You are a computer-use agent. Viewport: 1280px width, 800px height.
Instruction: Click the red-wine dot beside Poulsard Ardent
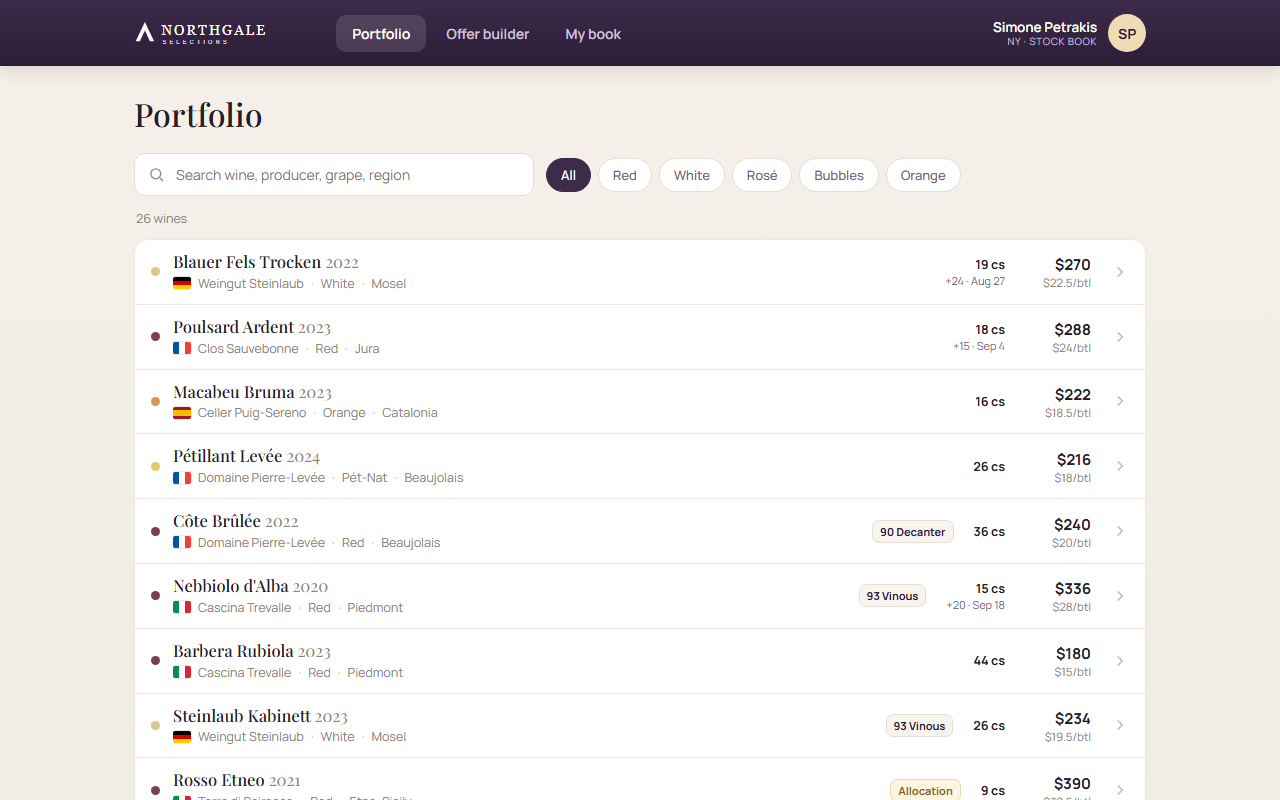155,336
